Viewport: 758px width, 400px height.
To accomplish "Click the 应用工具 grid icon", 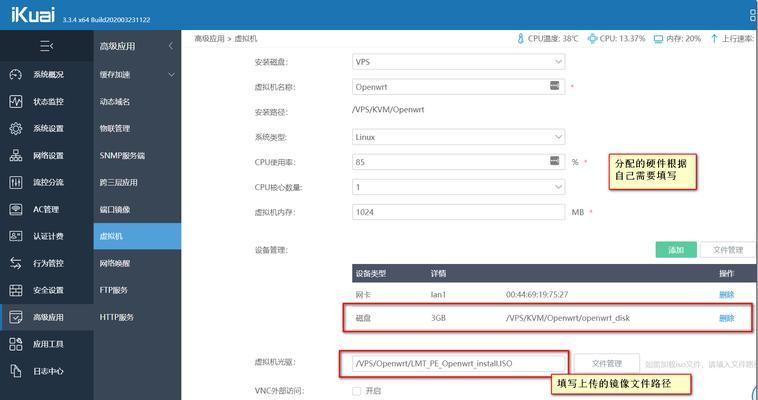I will (15, 344).
